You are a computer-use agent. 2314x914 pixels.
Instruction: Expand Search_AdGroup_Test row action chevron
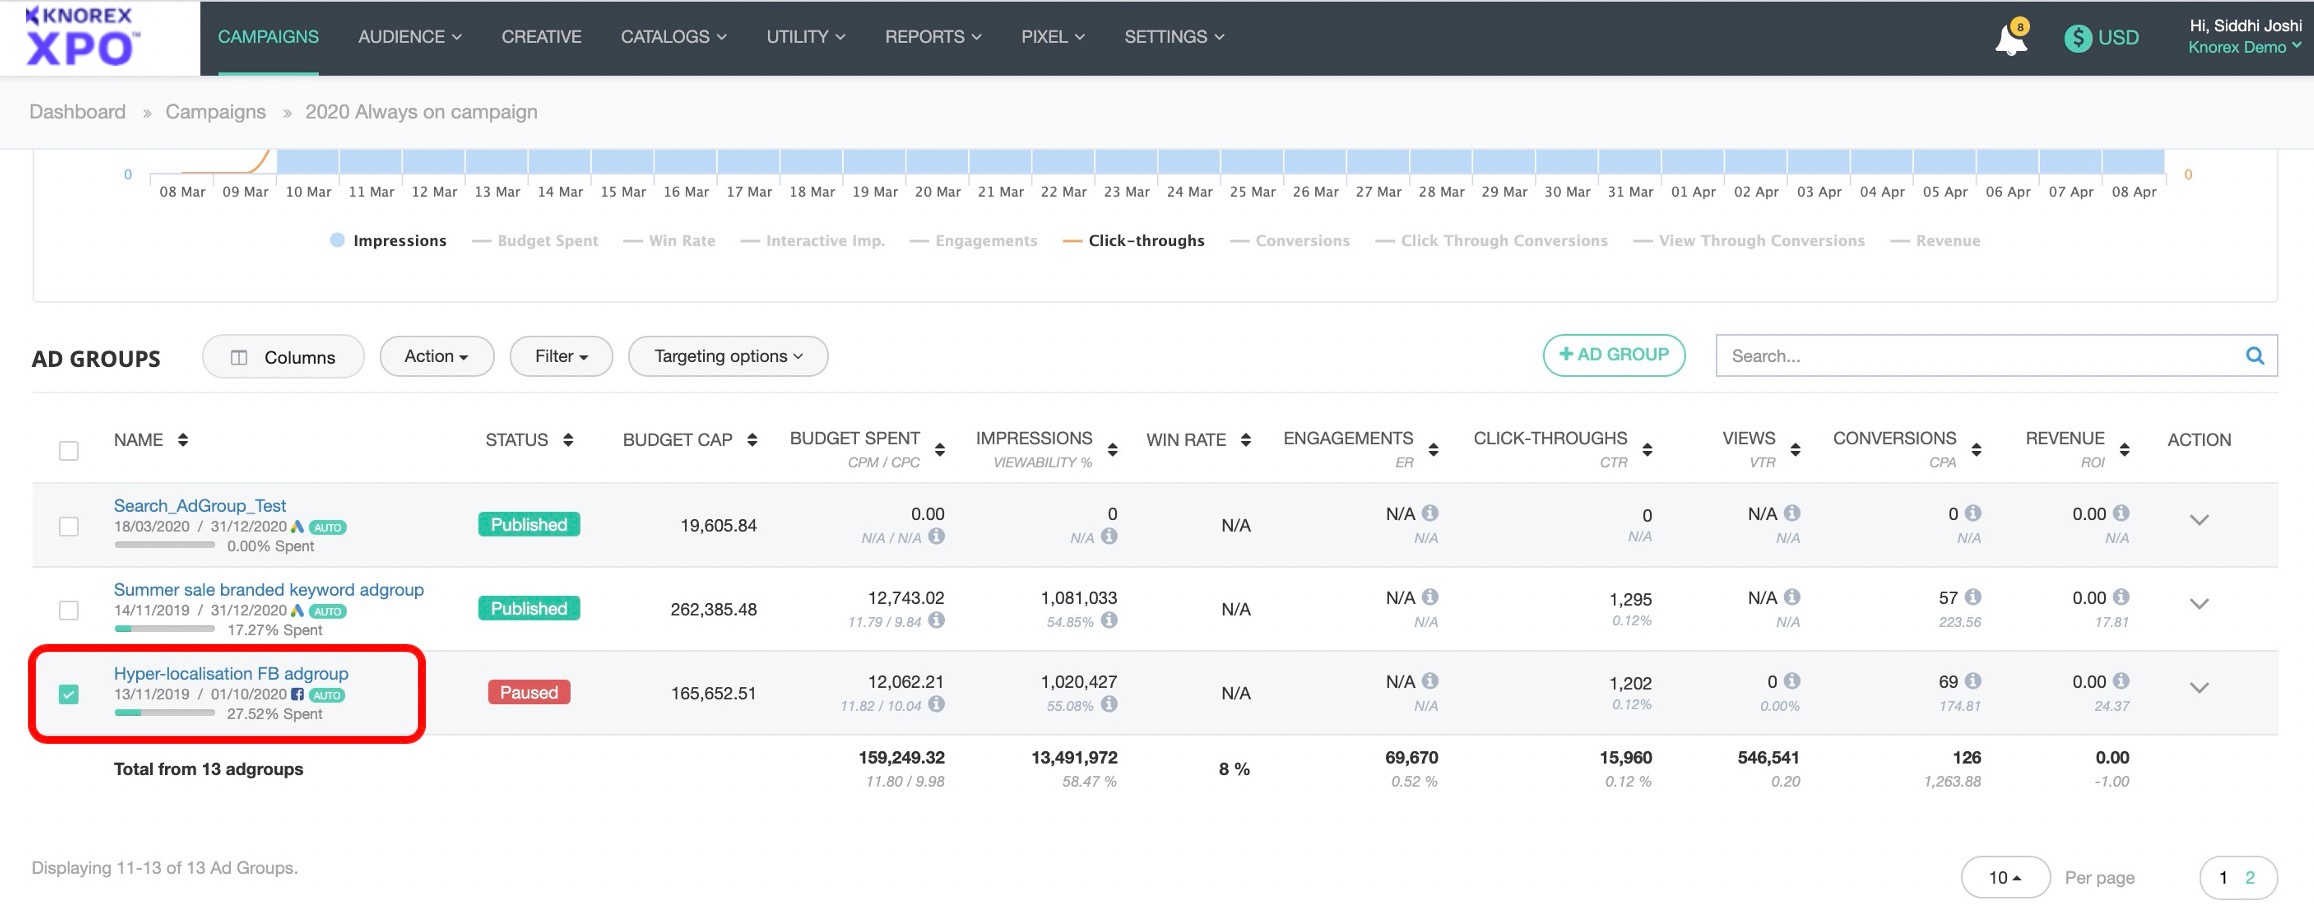(2199, 520)
